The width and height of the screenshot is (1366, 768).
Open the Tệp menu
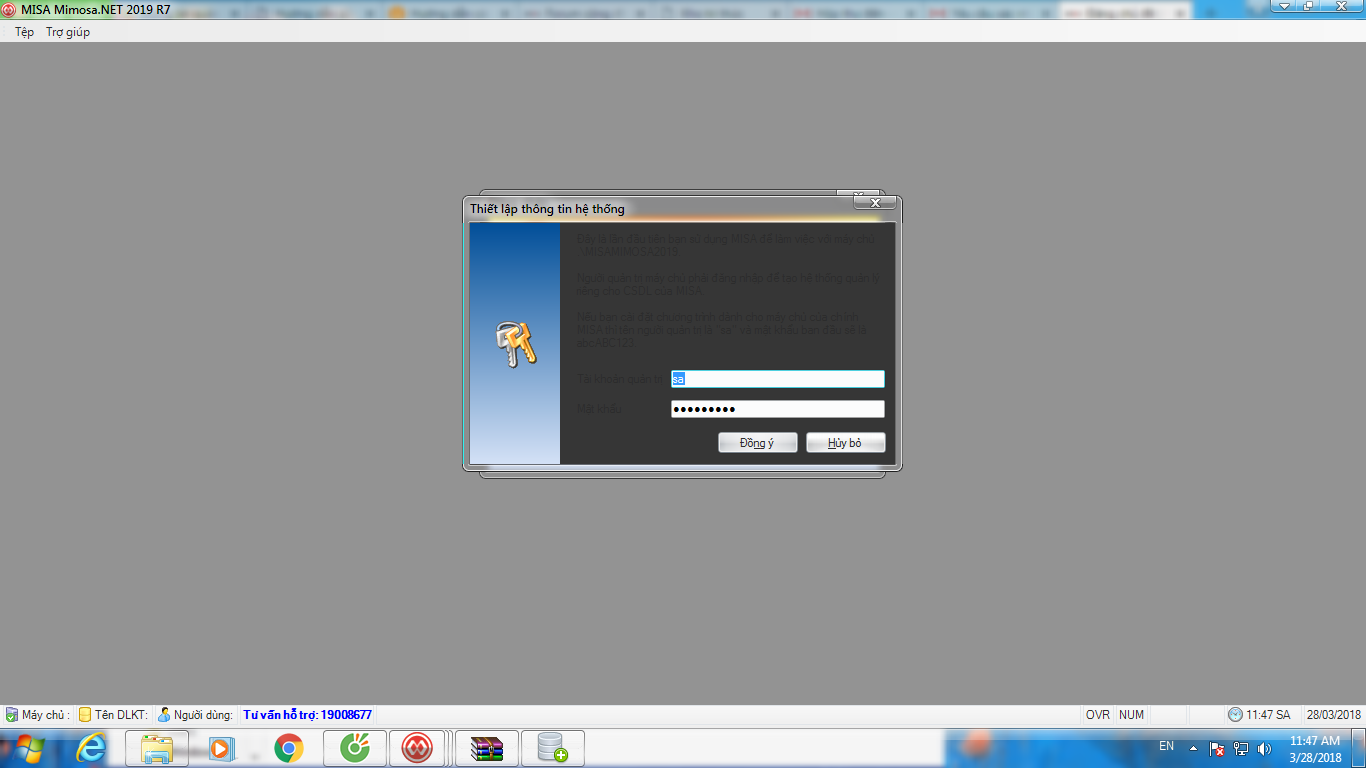24,32
